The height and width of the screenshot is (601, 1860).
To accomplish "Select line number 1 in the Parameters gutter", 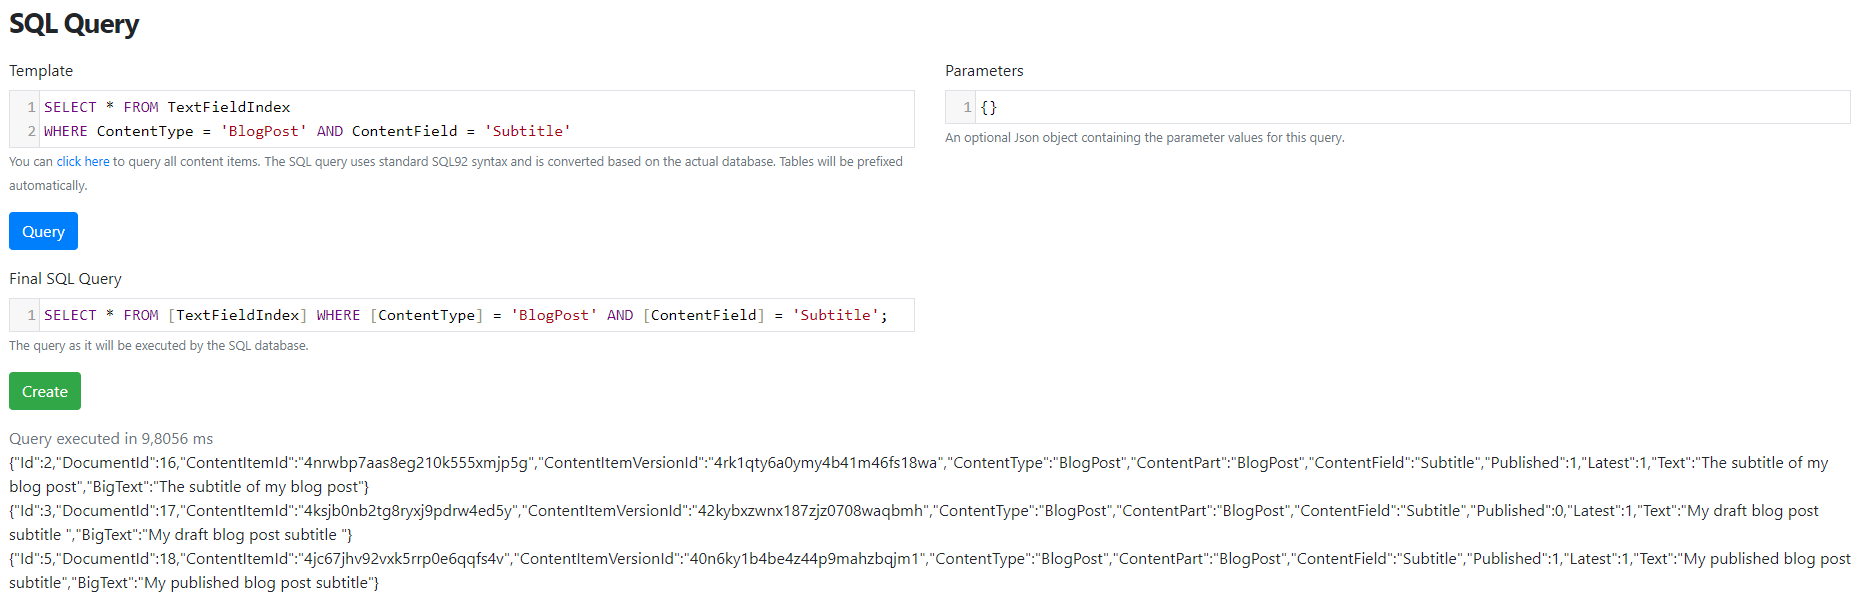I will pyautogui.click(x=967, y=107).
